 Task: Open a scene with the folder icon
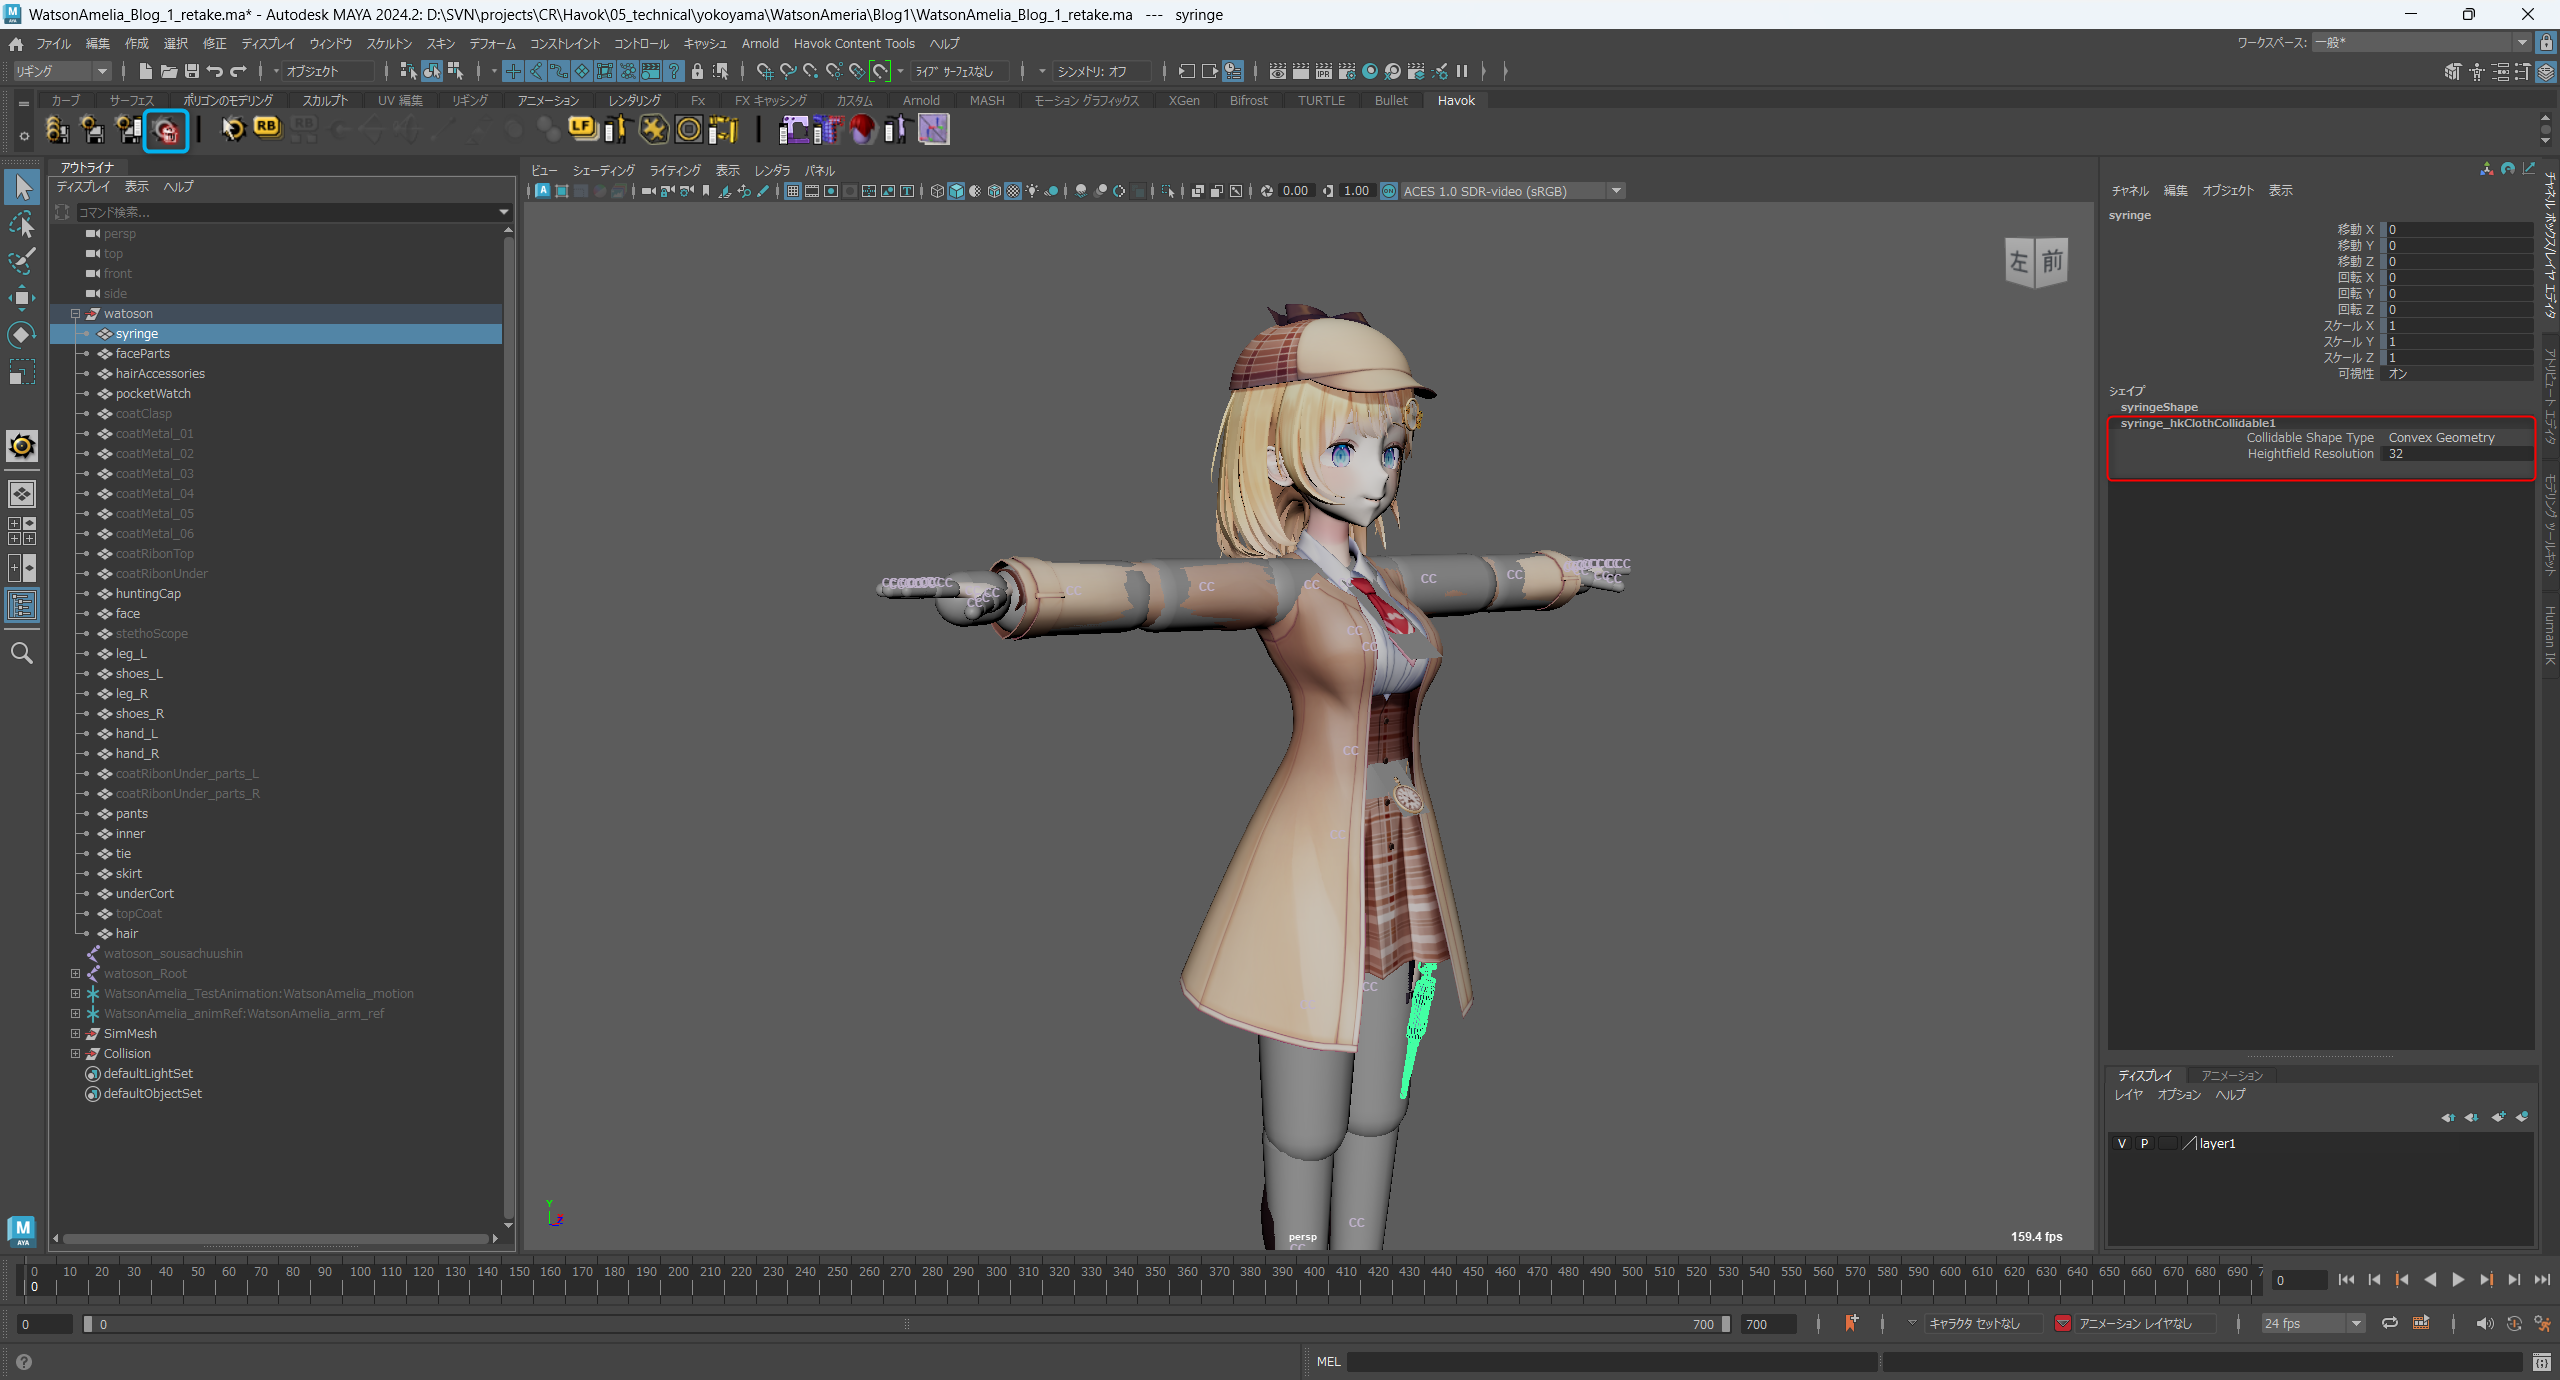pyautogui.click(x=169, y=71)
